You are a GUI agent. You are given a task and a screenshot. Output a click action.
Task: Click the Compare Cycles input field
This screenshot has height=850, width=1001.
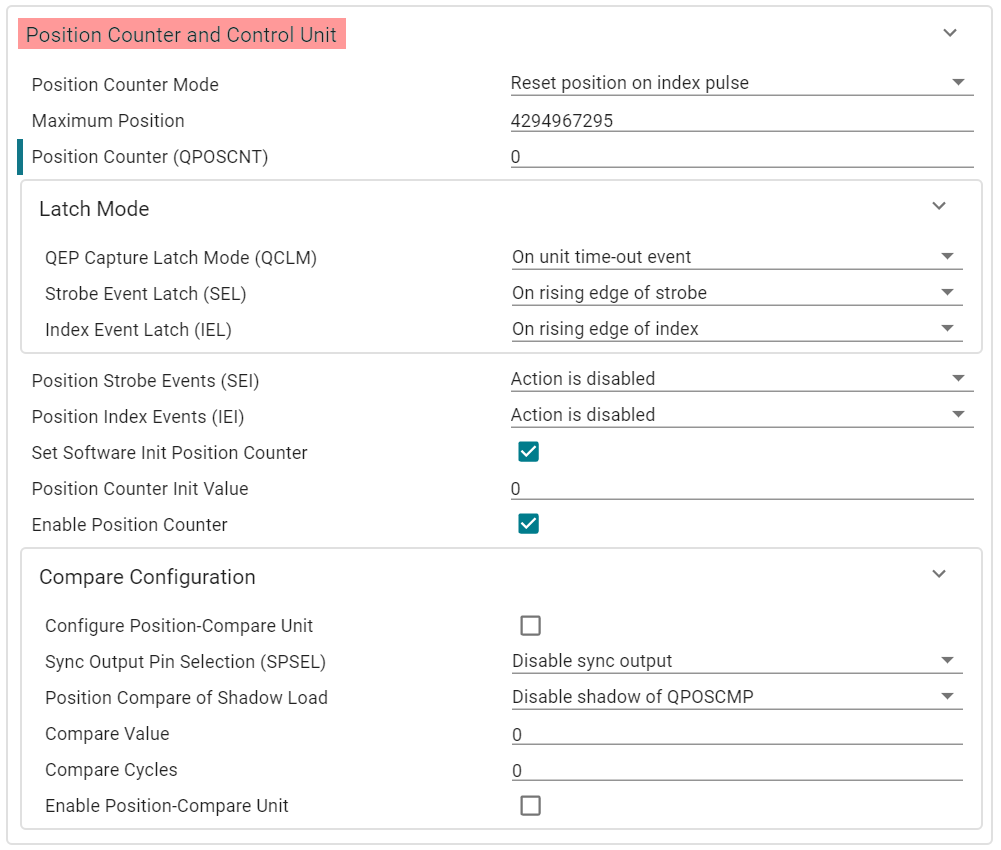click(x=736, y=771)
